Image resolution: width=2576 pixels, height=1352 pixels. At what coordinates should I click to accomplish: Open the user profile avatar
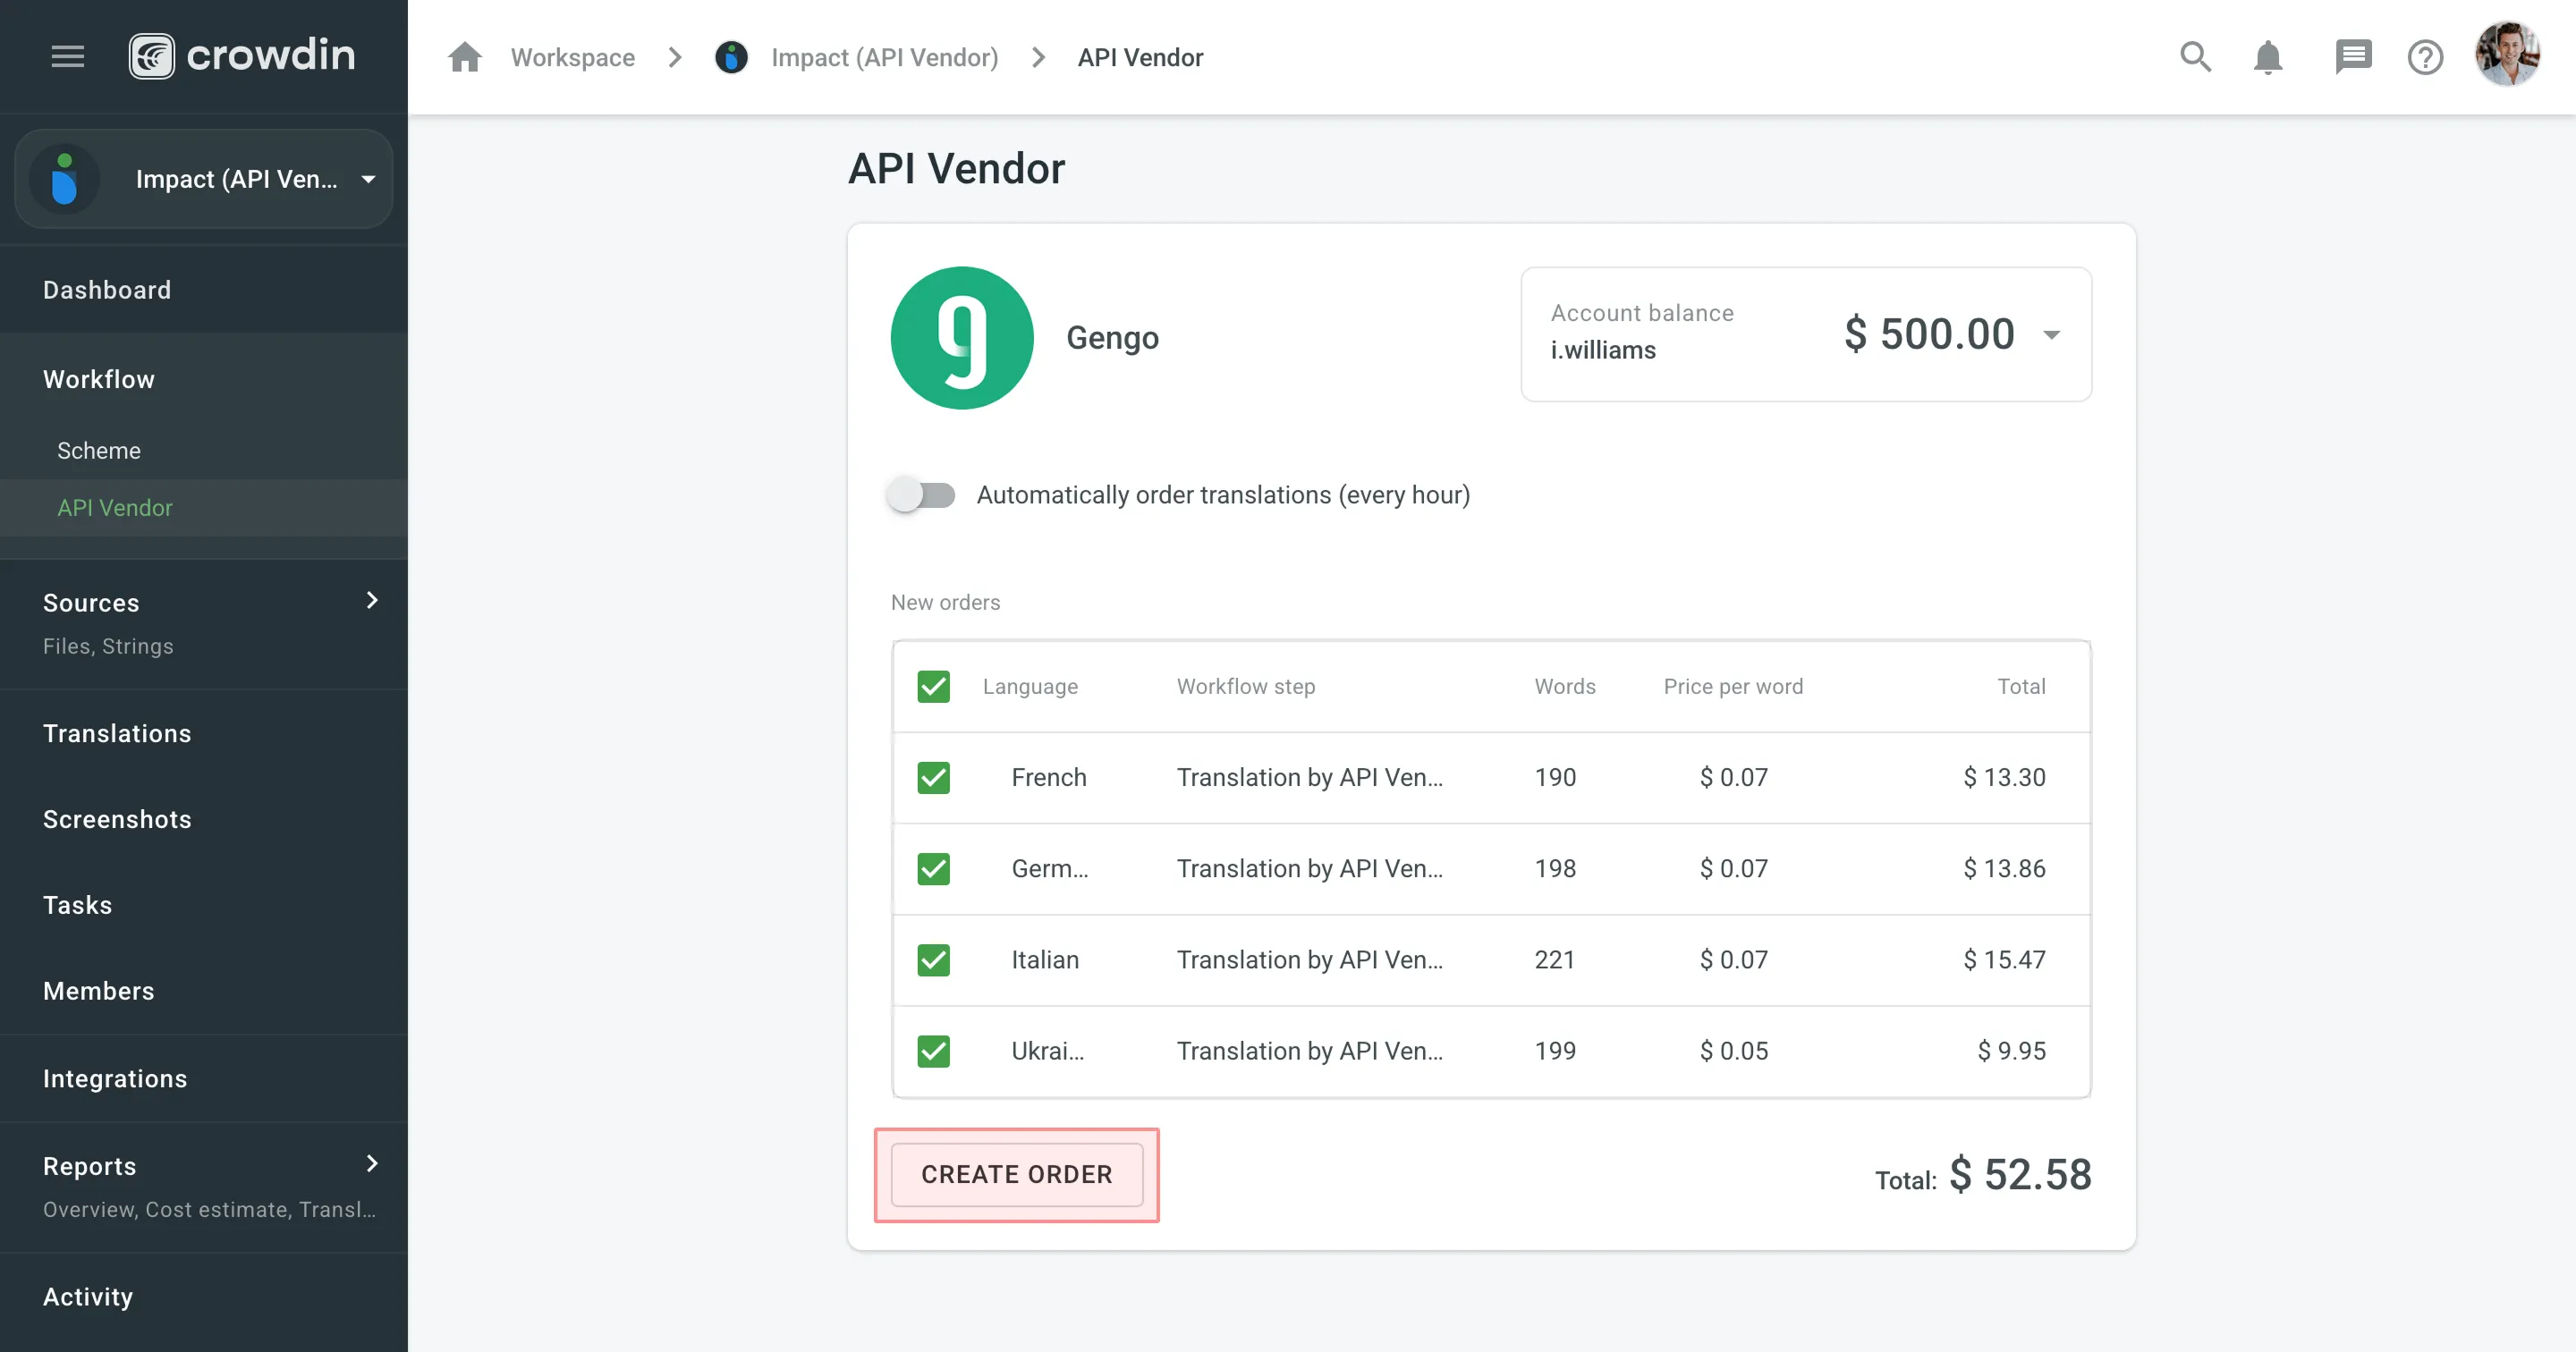pos(2507,55)
